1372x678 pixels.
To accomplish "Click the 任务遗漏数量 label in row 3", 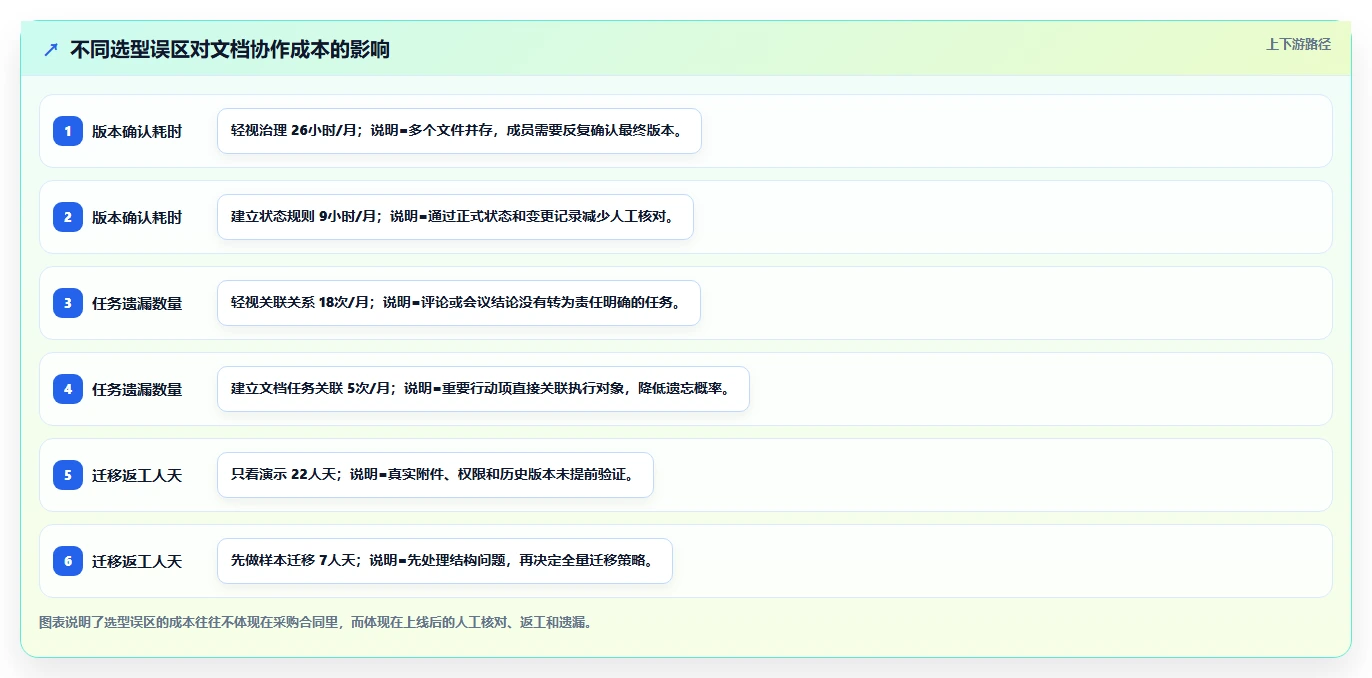I will point(137,303).
